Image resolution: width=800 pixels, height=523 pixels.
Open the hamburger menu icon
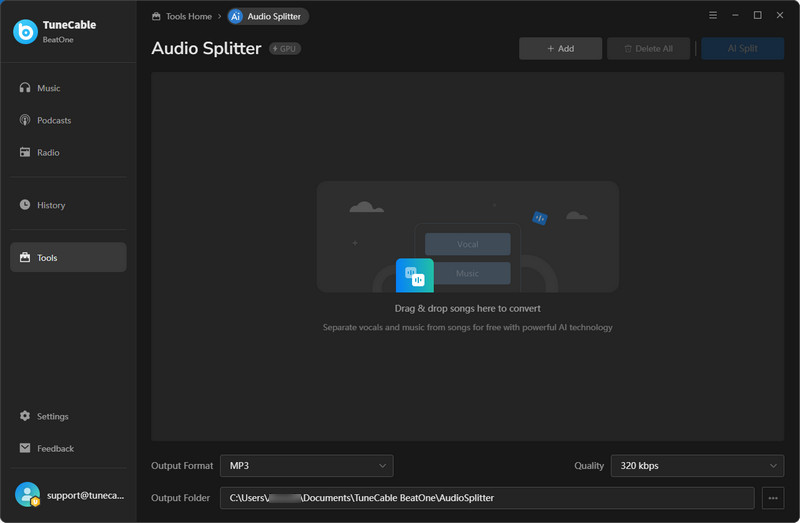[x=713, y=15]
